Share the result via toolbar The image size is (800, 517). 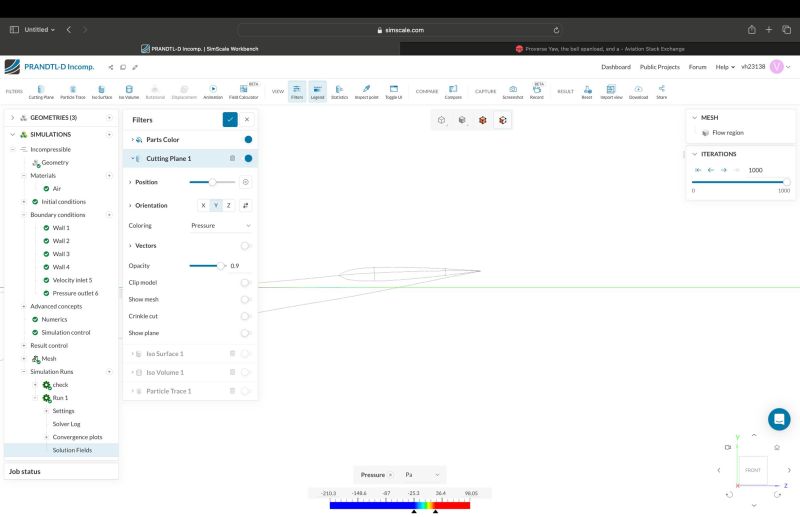pos(661,92)
